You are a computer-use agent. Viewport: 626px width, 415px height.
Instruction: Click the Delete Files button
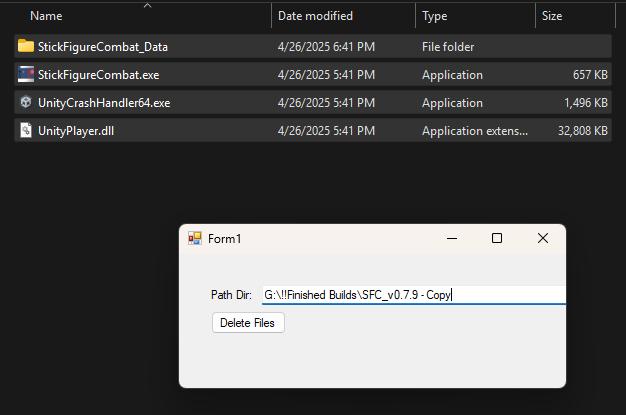point(248,323)
